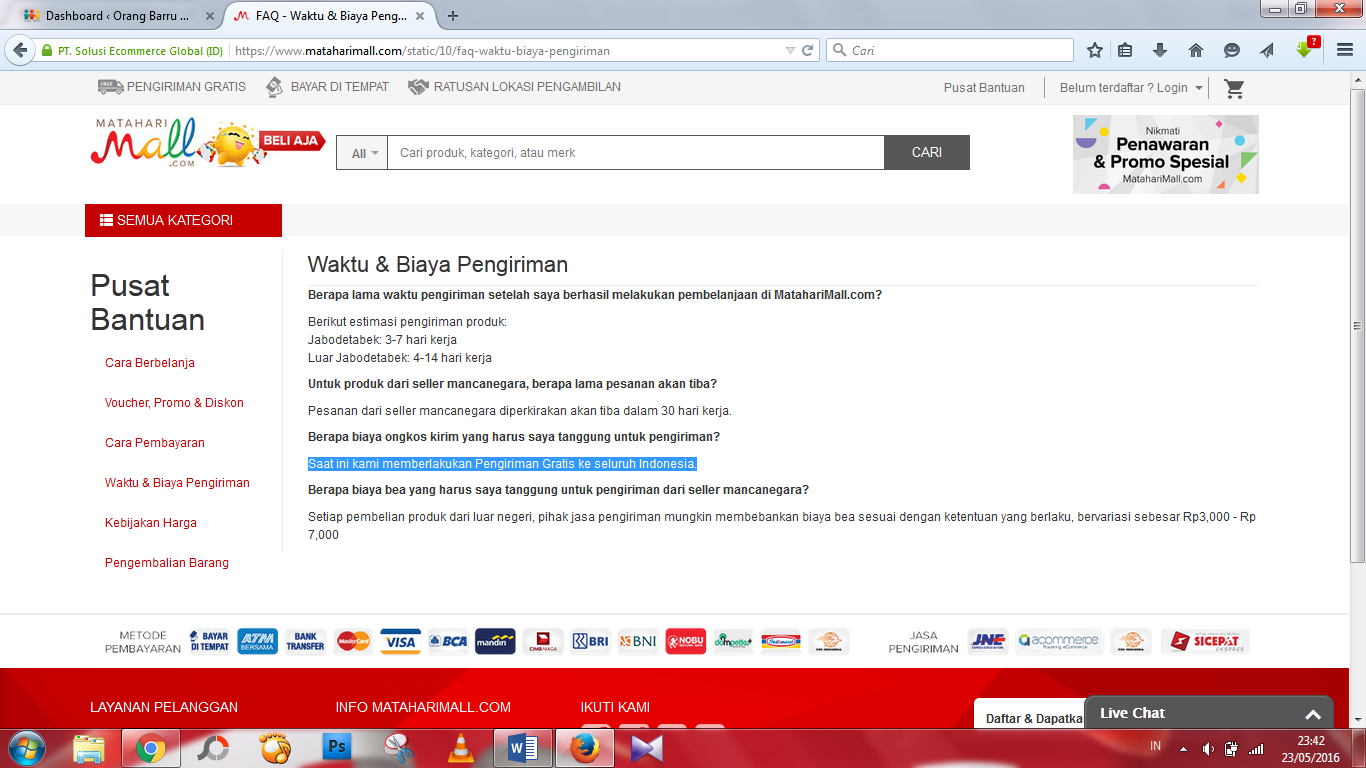
Task: Click the Visa payment logo
Action: (400, 642)
